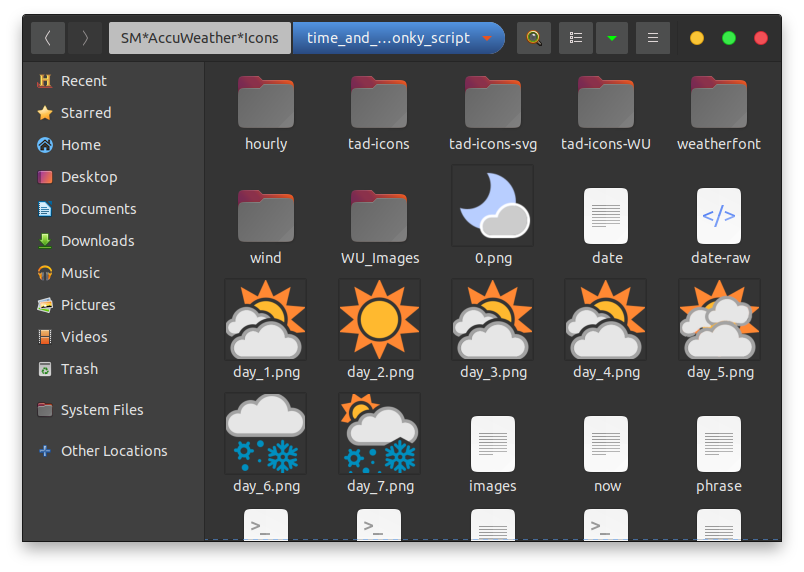Viewport: 804px width, 572px height.
Task: Open Other Locations in sidebar
Action: (x=113, y=451)
